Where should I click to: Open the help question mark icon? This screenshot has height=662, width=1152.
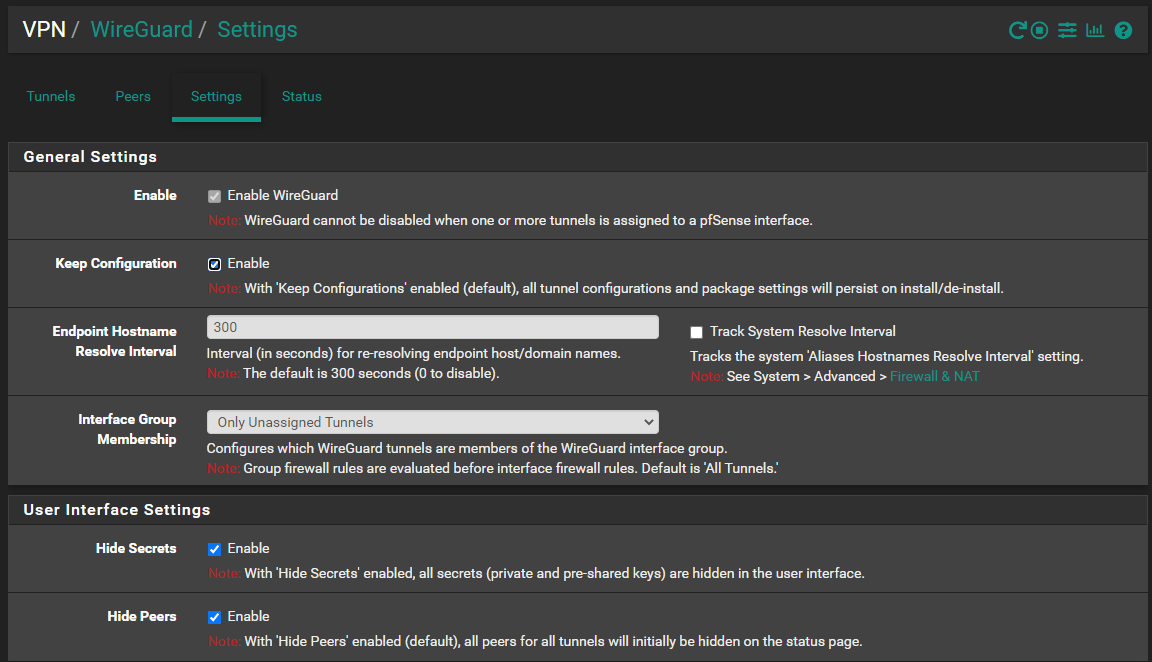coord(1123,30)
